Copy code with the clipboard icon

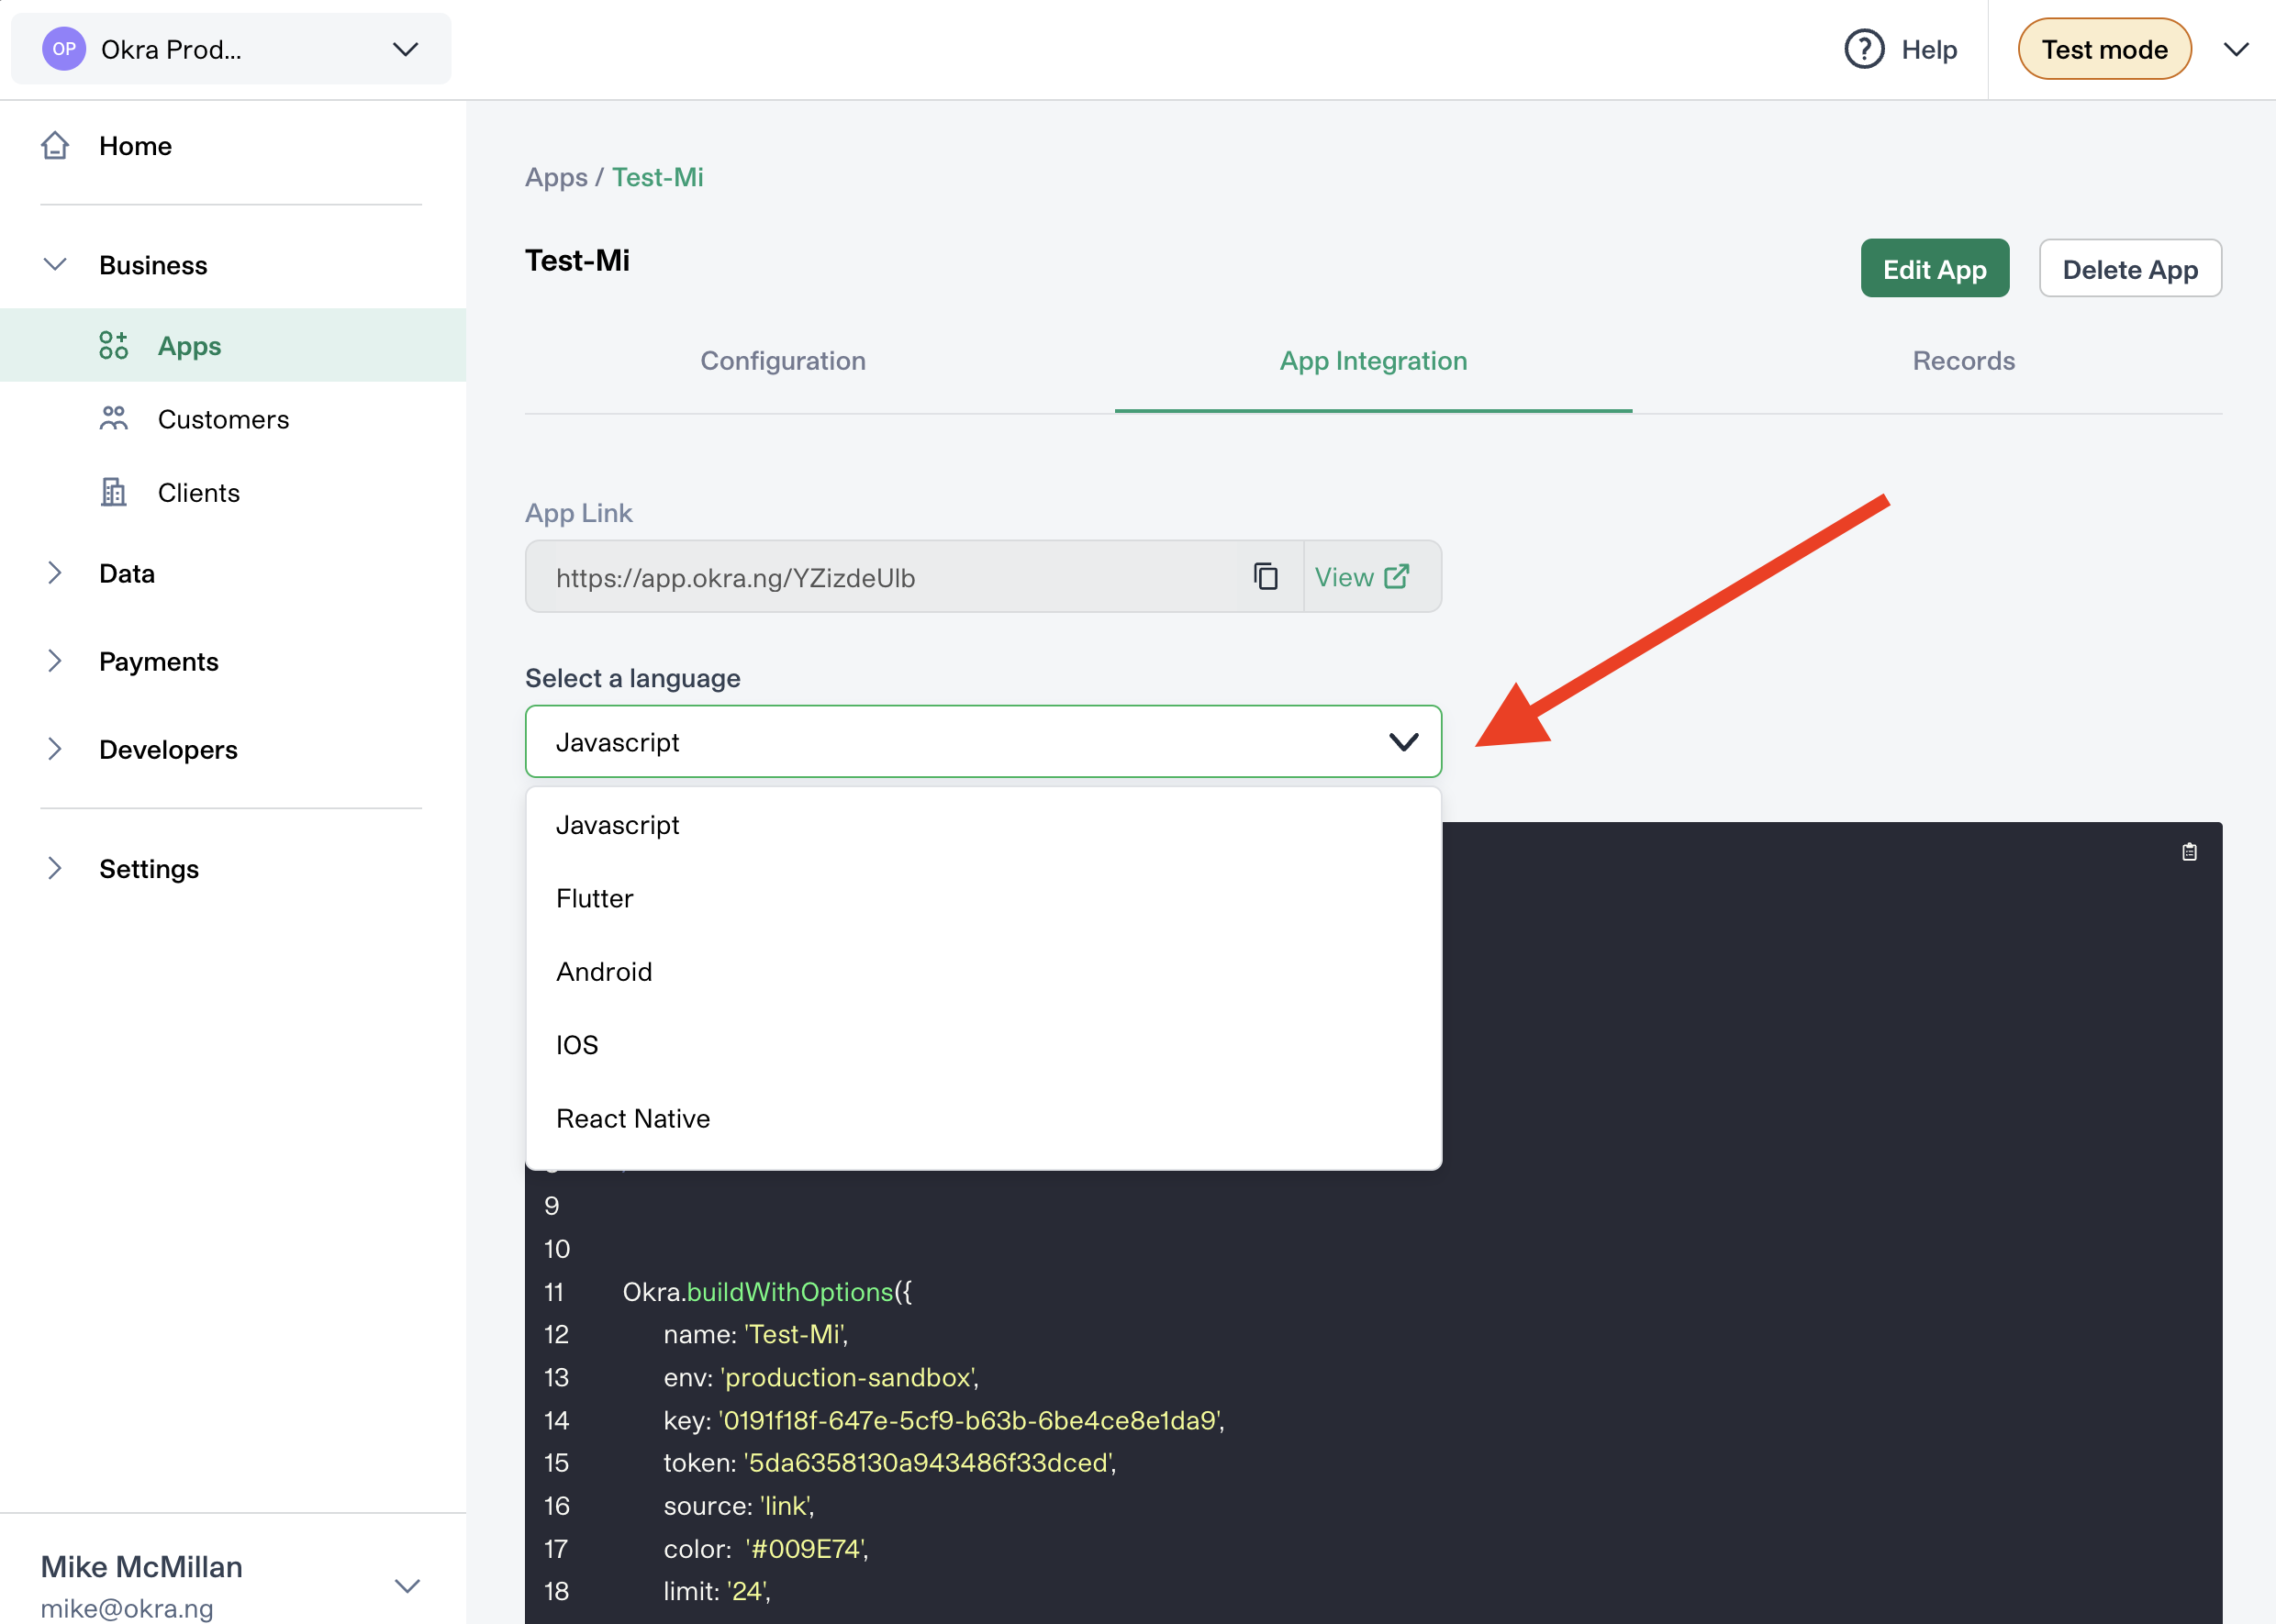point(2189,852)
